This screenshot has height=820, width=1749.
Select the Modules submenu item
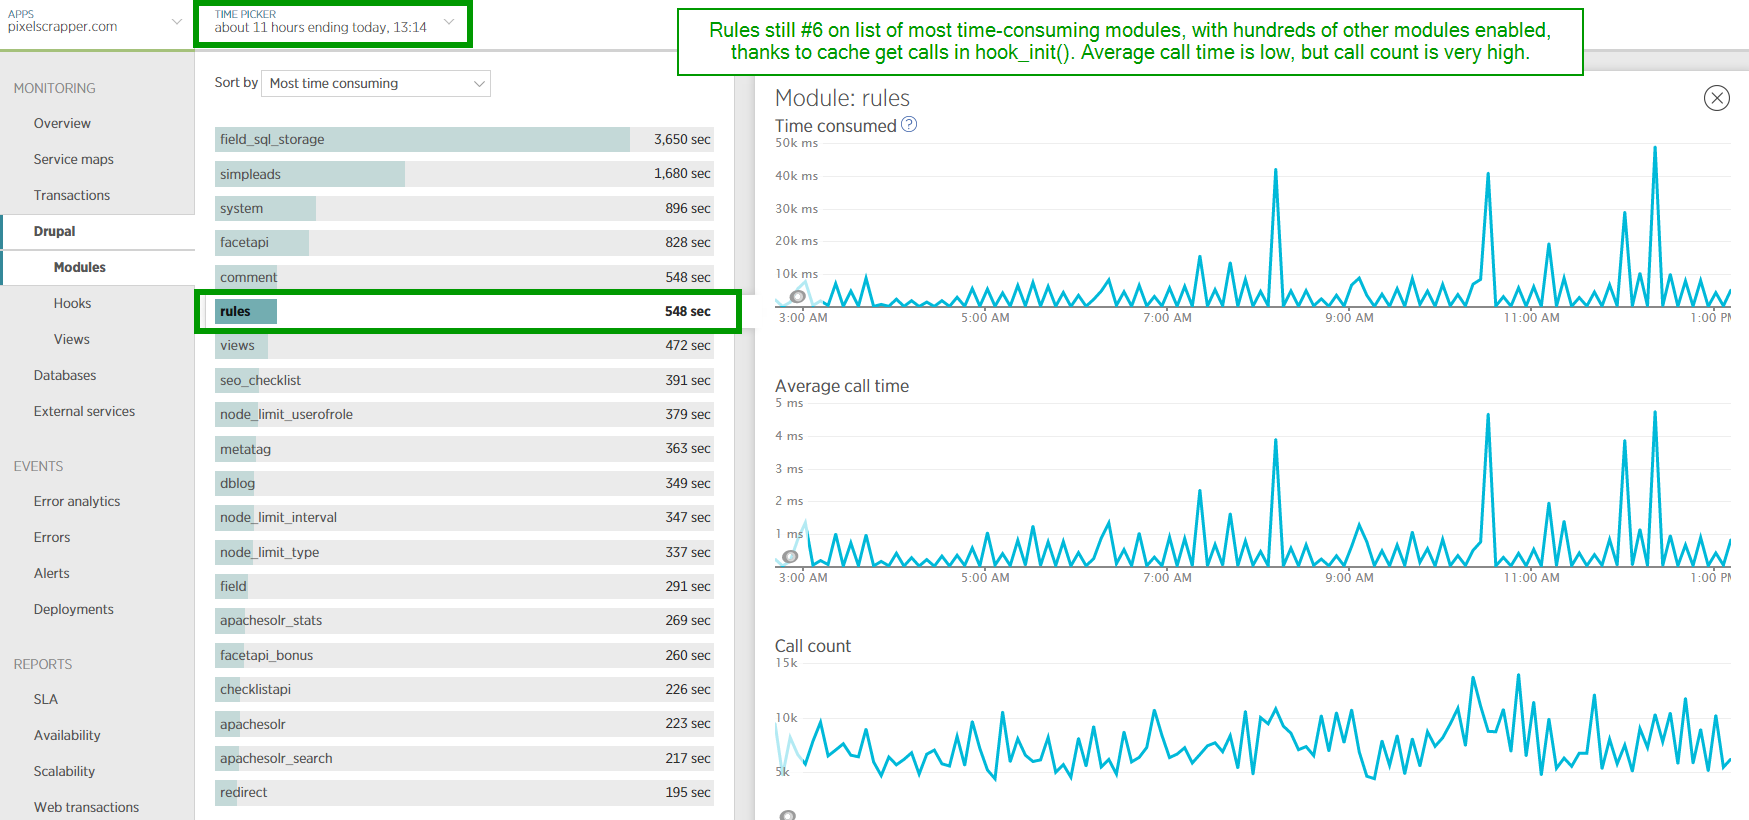tap(80, 267)
